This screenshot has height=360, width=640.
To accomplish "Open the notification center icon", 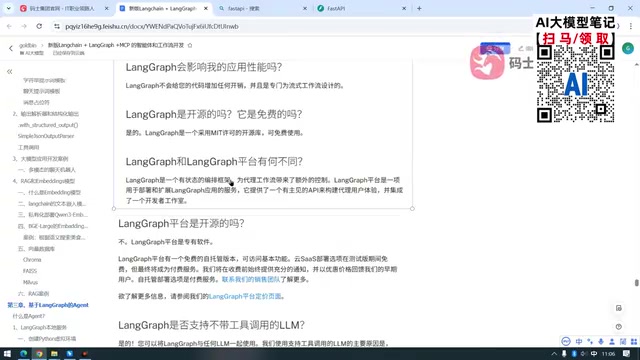I will point(627,353).
